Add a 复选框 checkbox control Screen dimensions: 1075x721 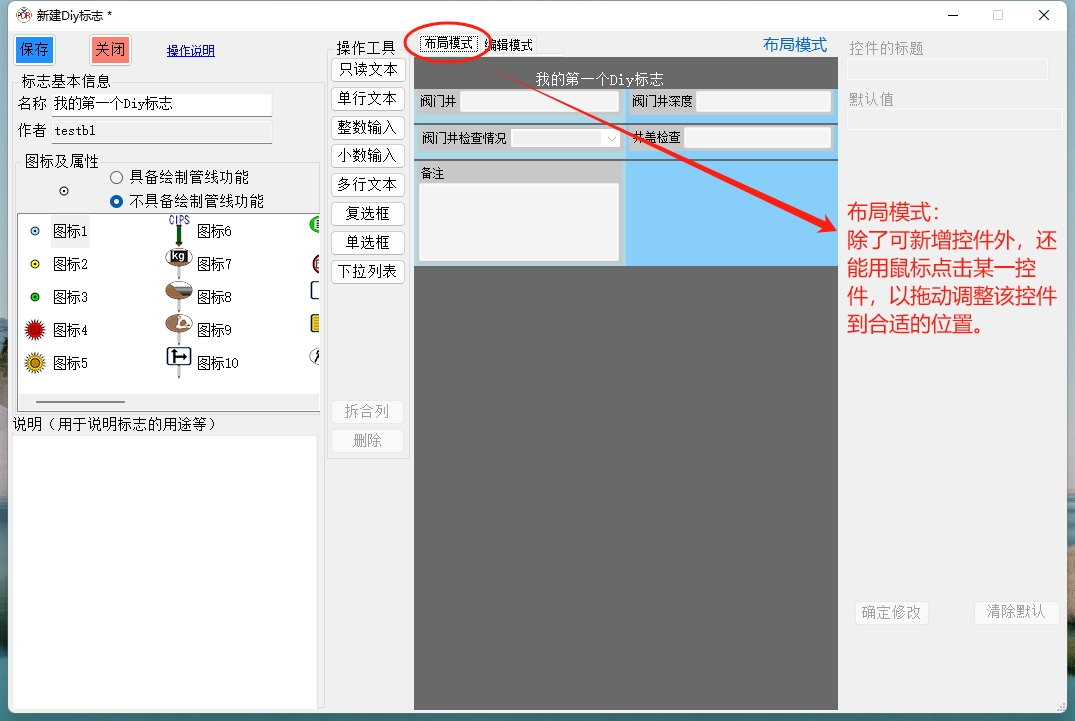coord(367,214)
